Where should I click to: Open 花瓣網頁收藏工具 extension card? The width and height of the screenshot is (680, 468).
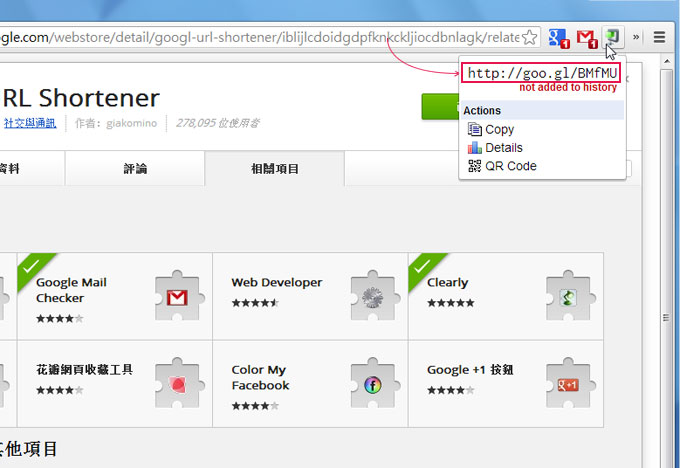pos(115,384)
